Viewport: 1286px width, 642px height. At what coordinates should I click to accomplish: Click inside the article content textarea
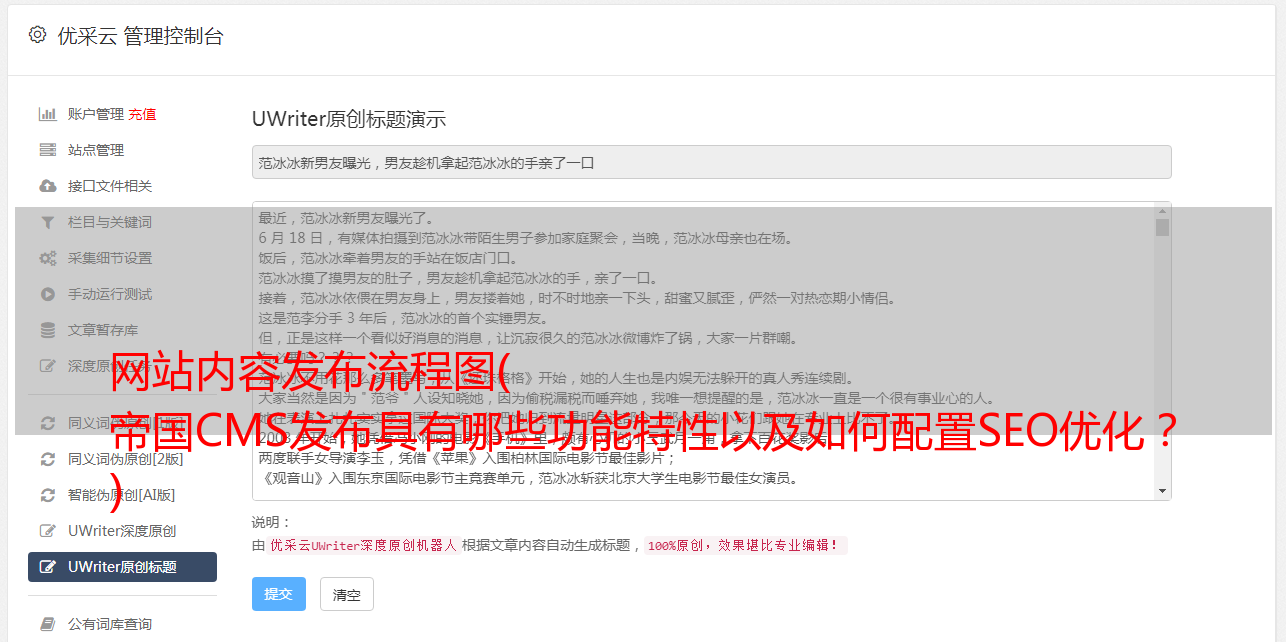point(703,351)
